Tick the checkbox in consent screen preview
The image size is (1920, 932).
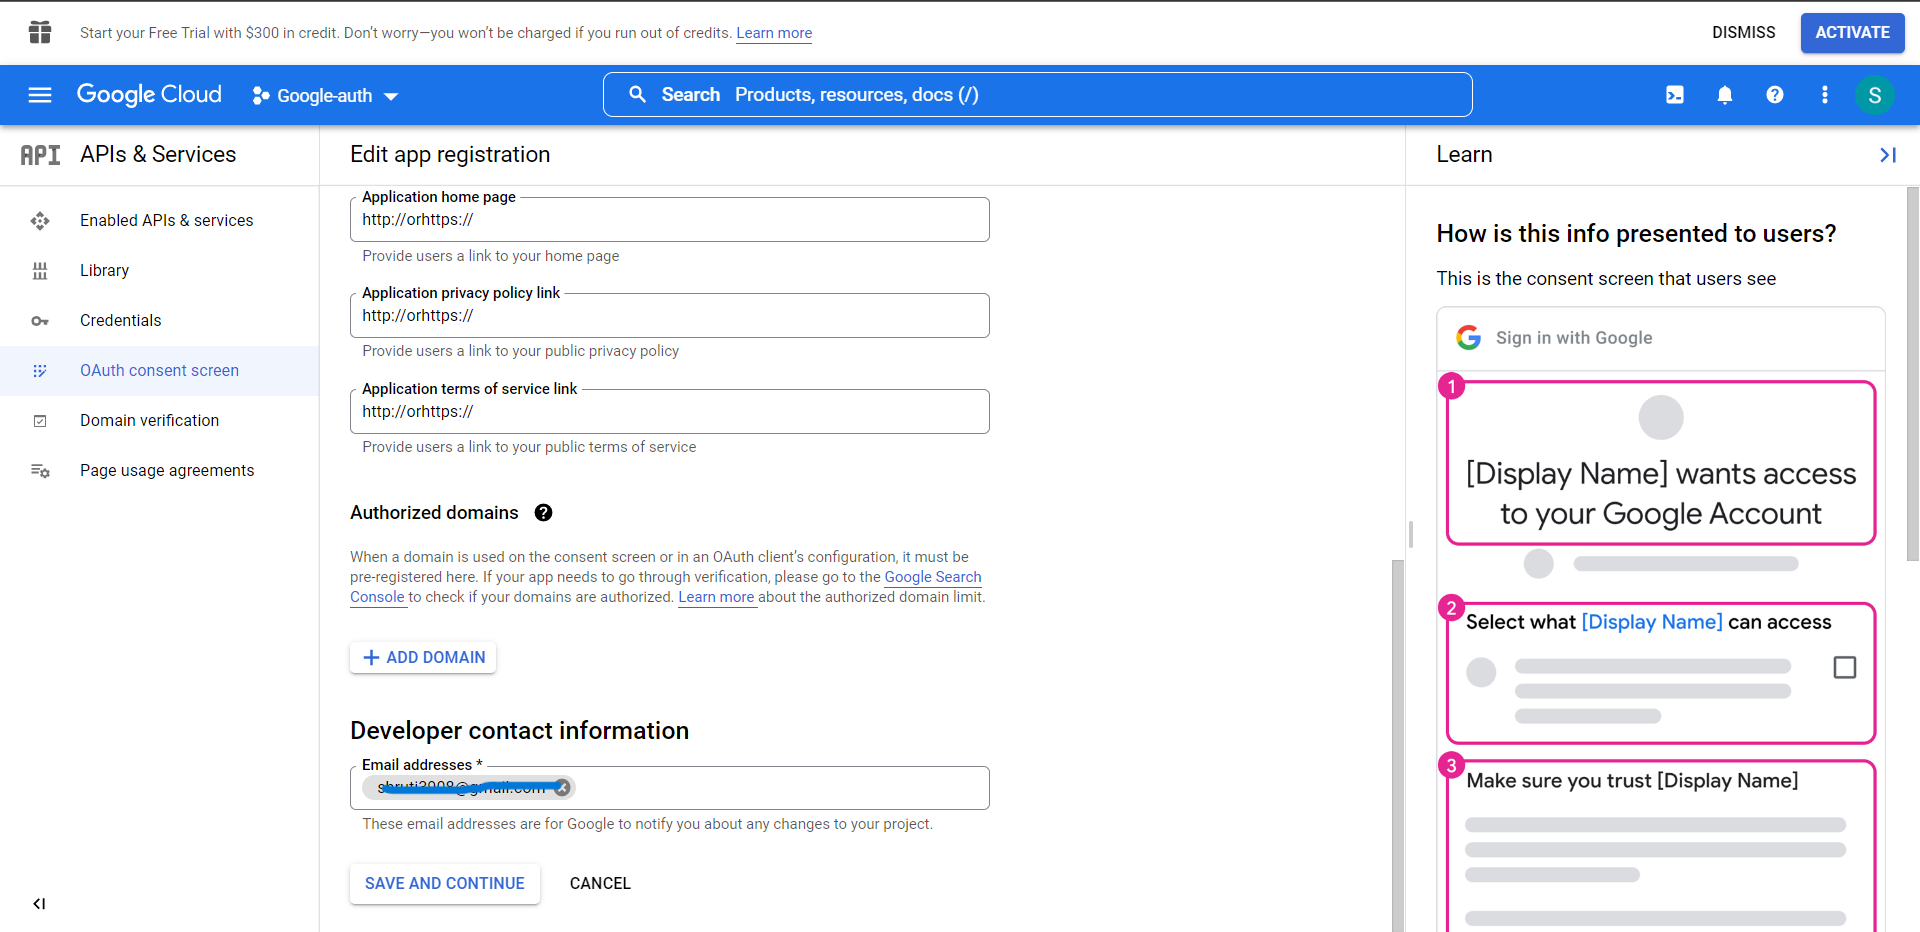pyautogui.click(x=1844, y=667)
